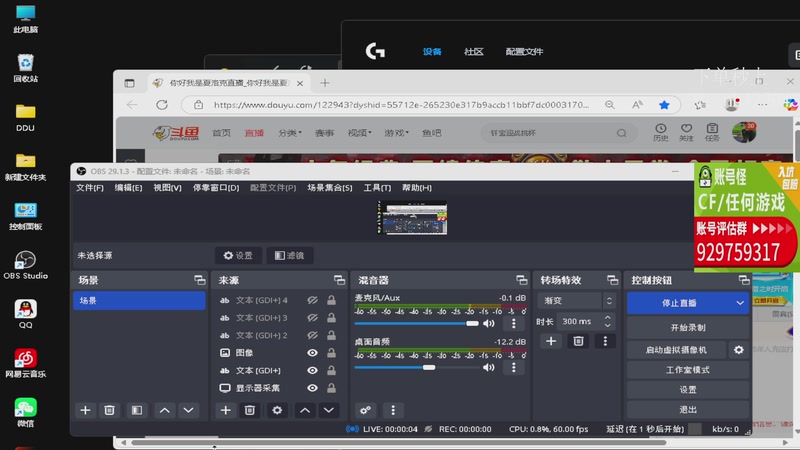Click the 启动虚拟摄像机 button
The image size is (800, 450).
[676, 350]
